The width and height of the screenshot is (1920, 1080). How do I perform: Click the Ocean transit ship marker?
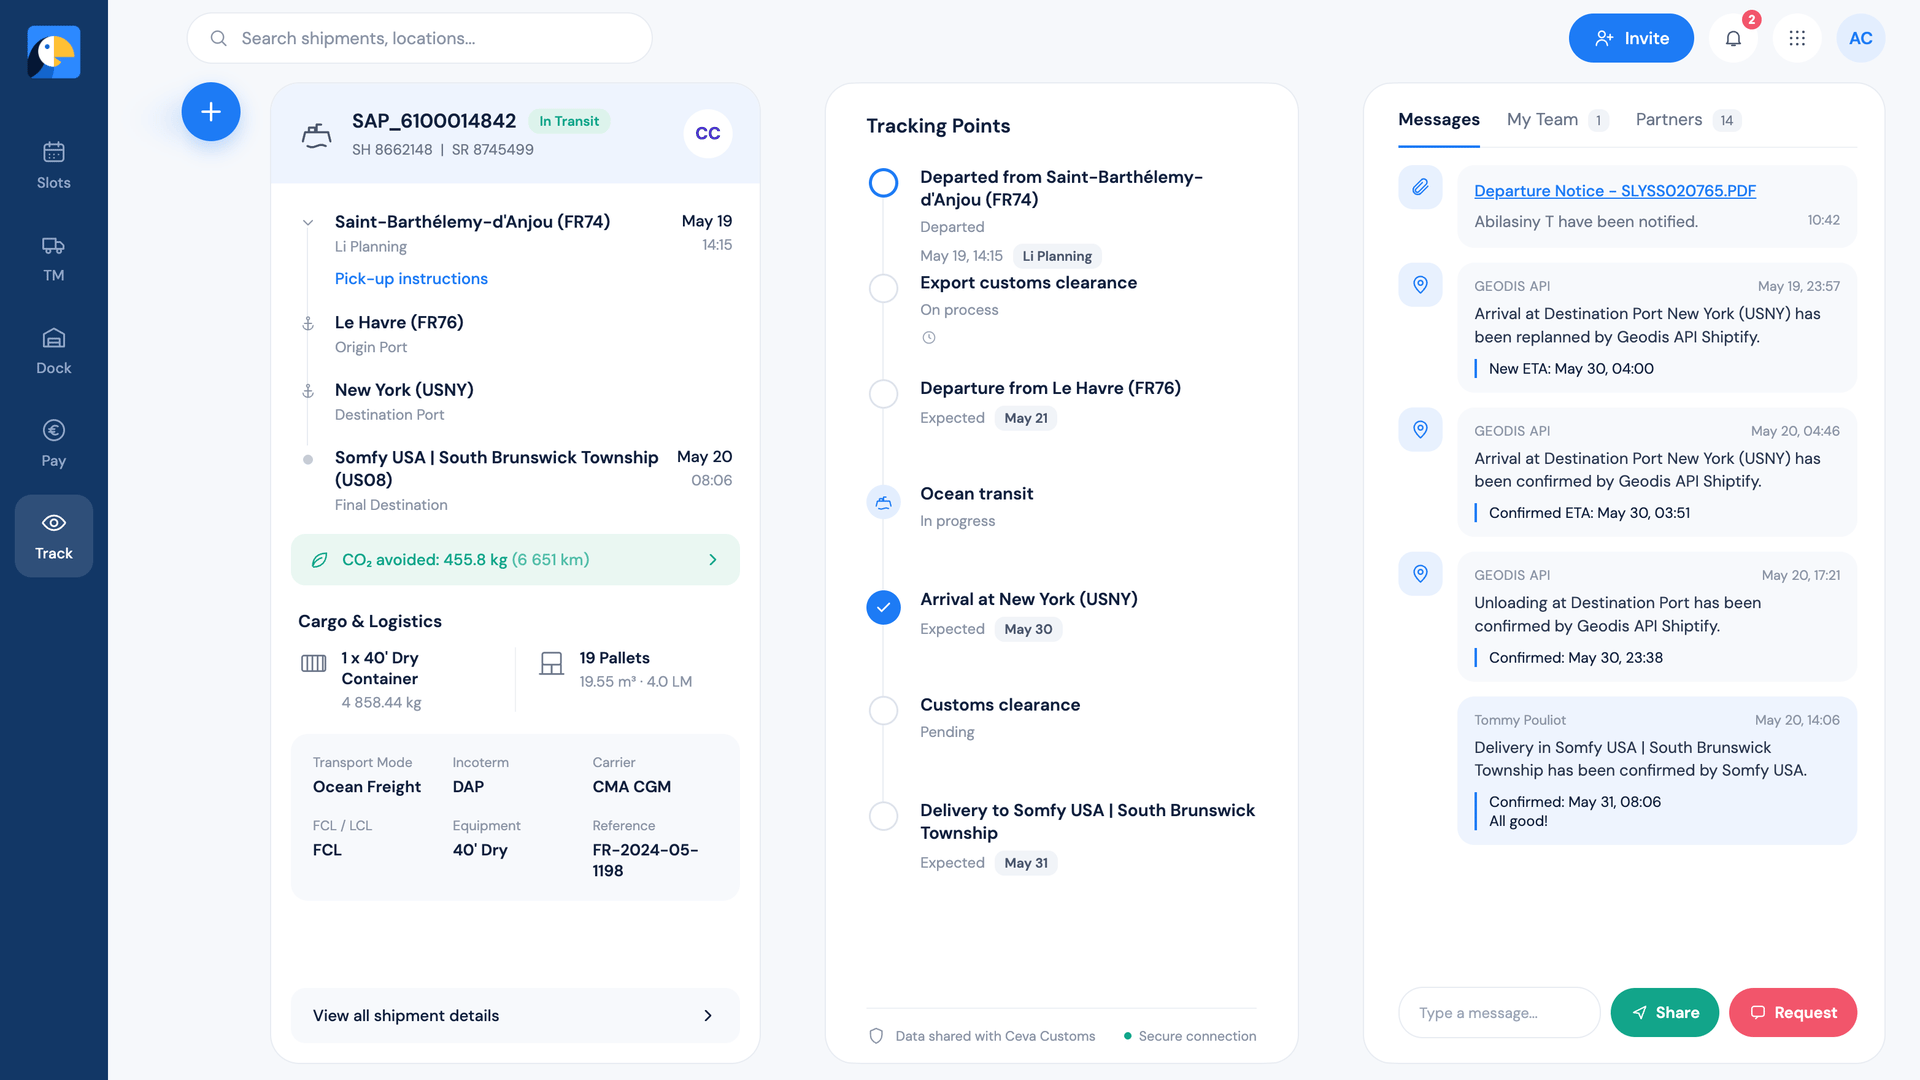click(883, 502)
